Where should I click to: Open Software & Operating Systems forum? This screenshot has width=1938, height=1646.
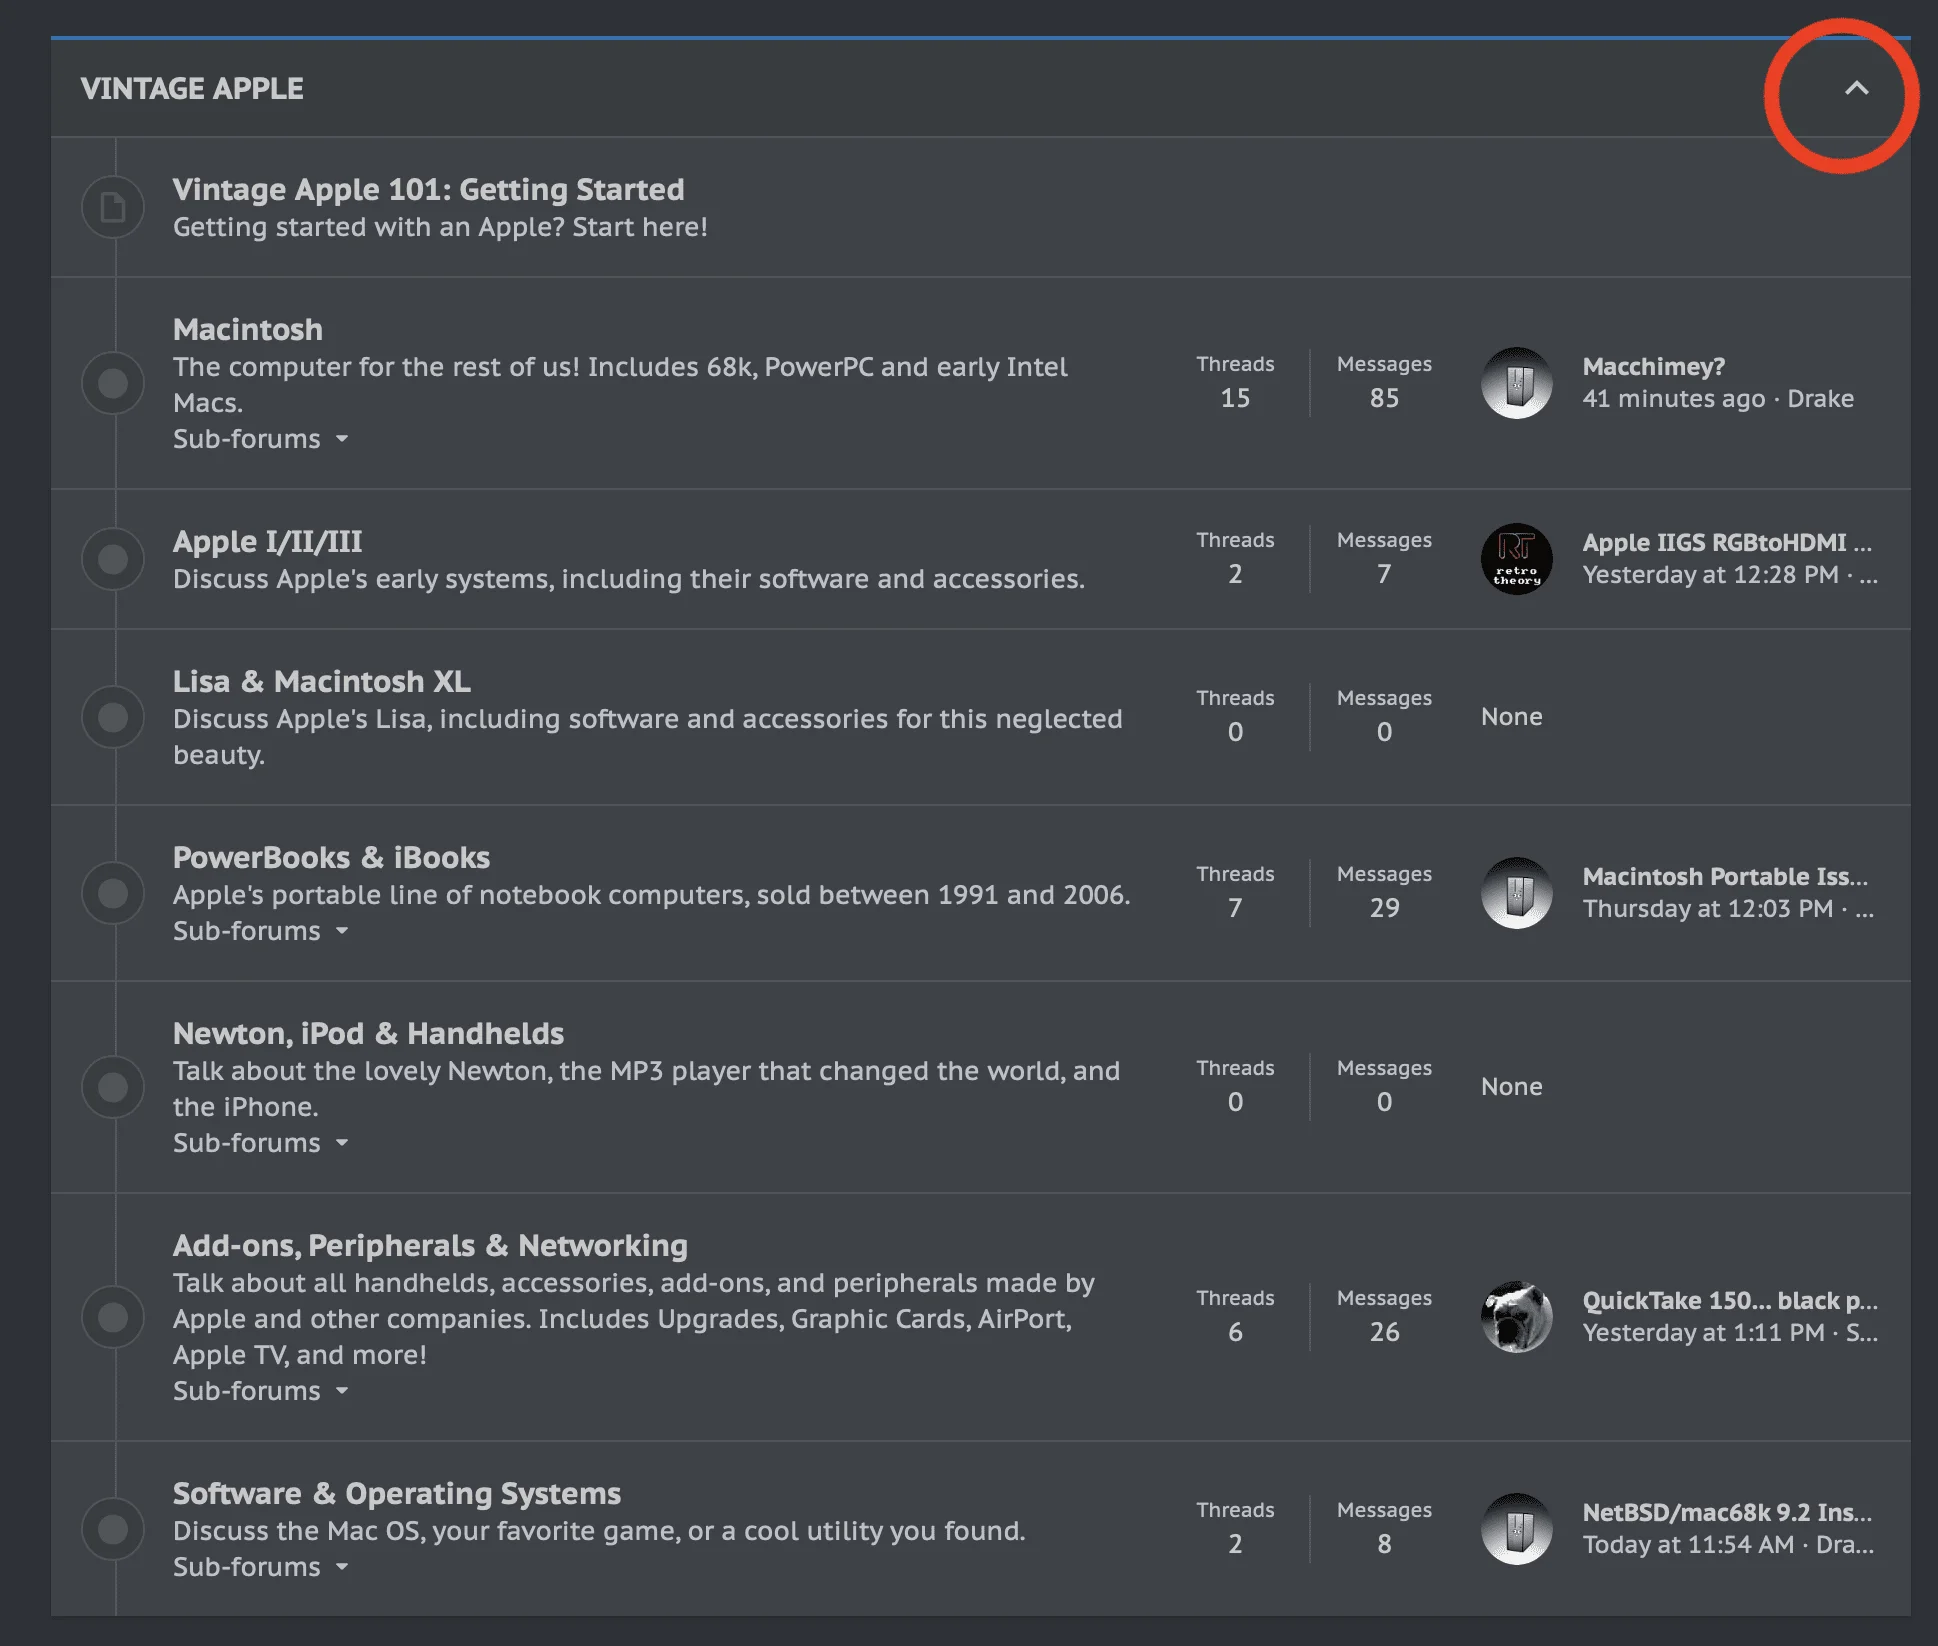(397, 1493)
